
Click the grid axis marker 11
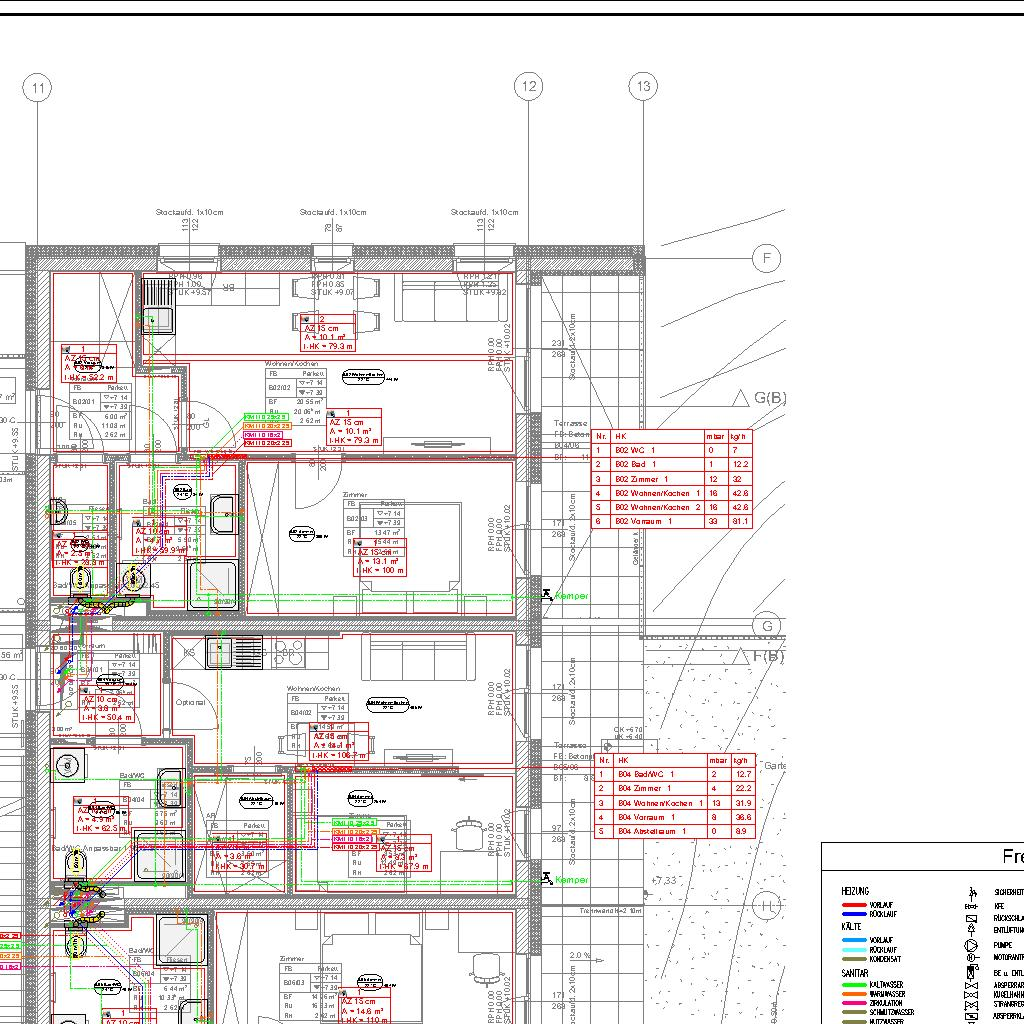(38, 88)
